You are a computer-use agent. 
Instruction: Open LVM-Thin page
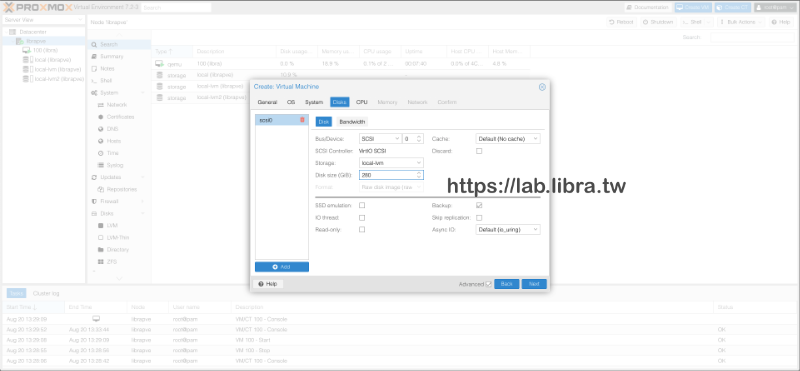(119, 238)
